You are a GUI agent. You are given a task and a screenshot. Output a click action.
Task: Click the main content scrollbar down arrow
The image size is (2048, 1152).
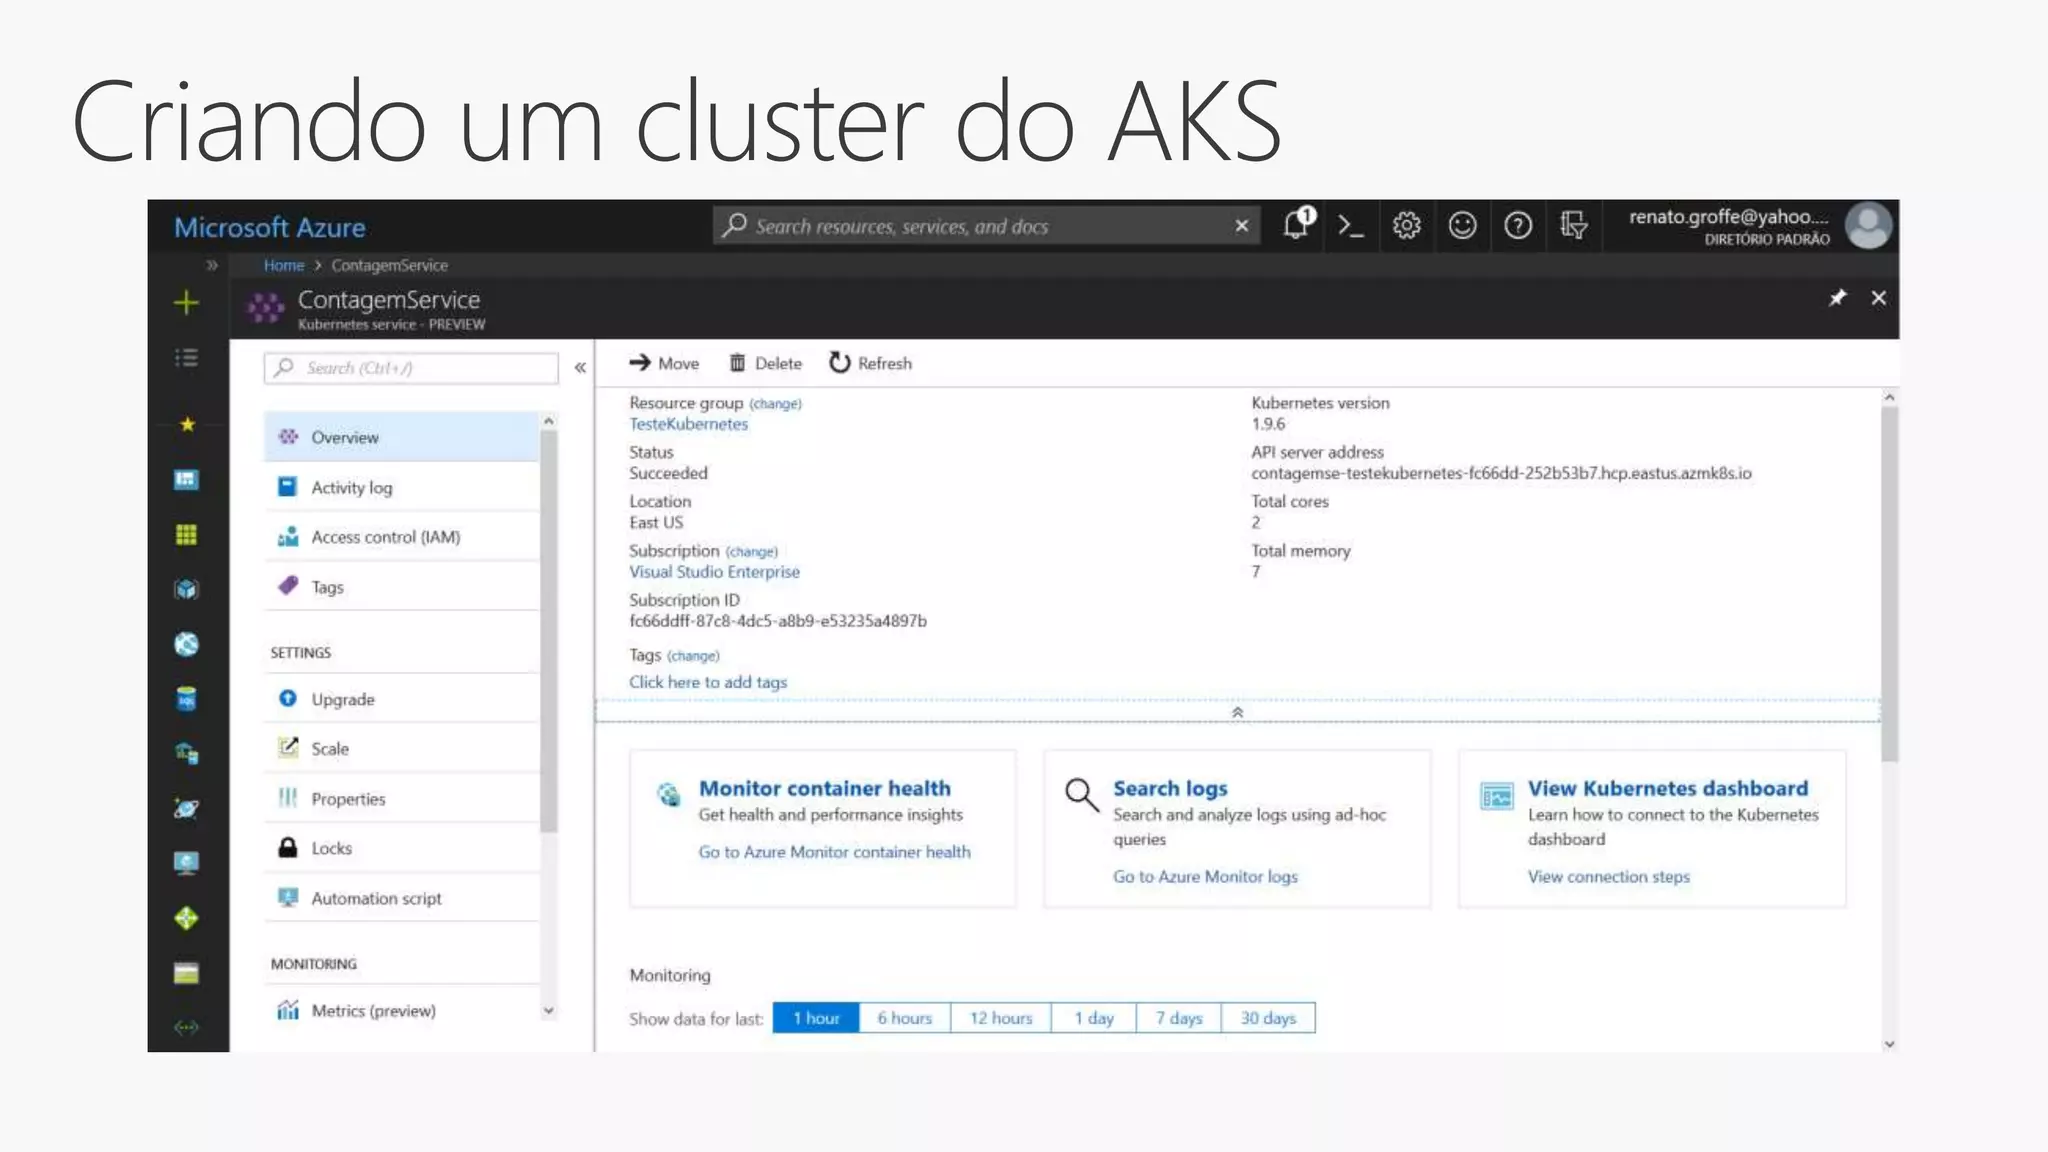(1889, 1044)
